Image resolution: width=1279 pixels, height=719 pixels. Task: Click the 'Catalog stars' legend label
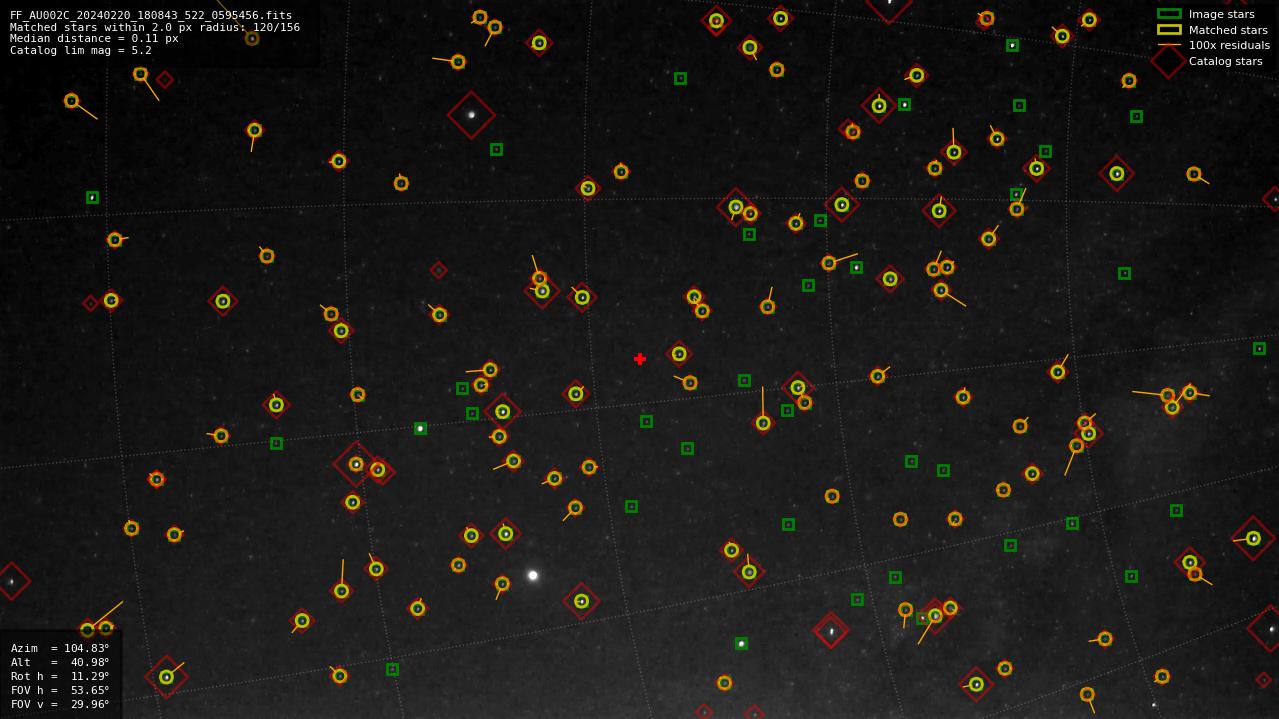click(1226, 61)
